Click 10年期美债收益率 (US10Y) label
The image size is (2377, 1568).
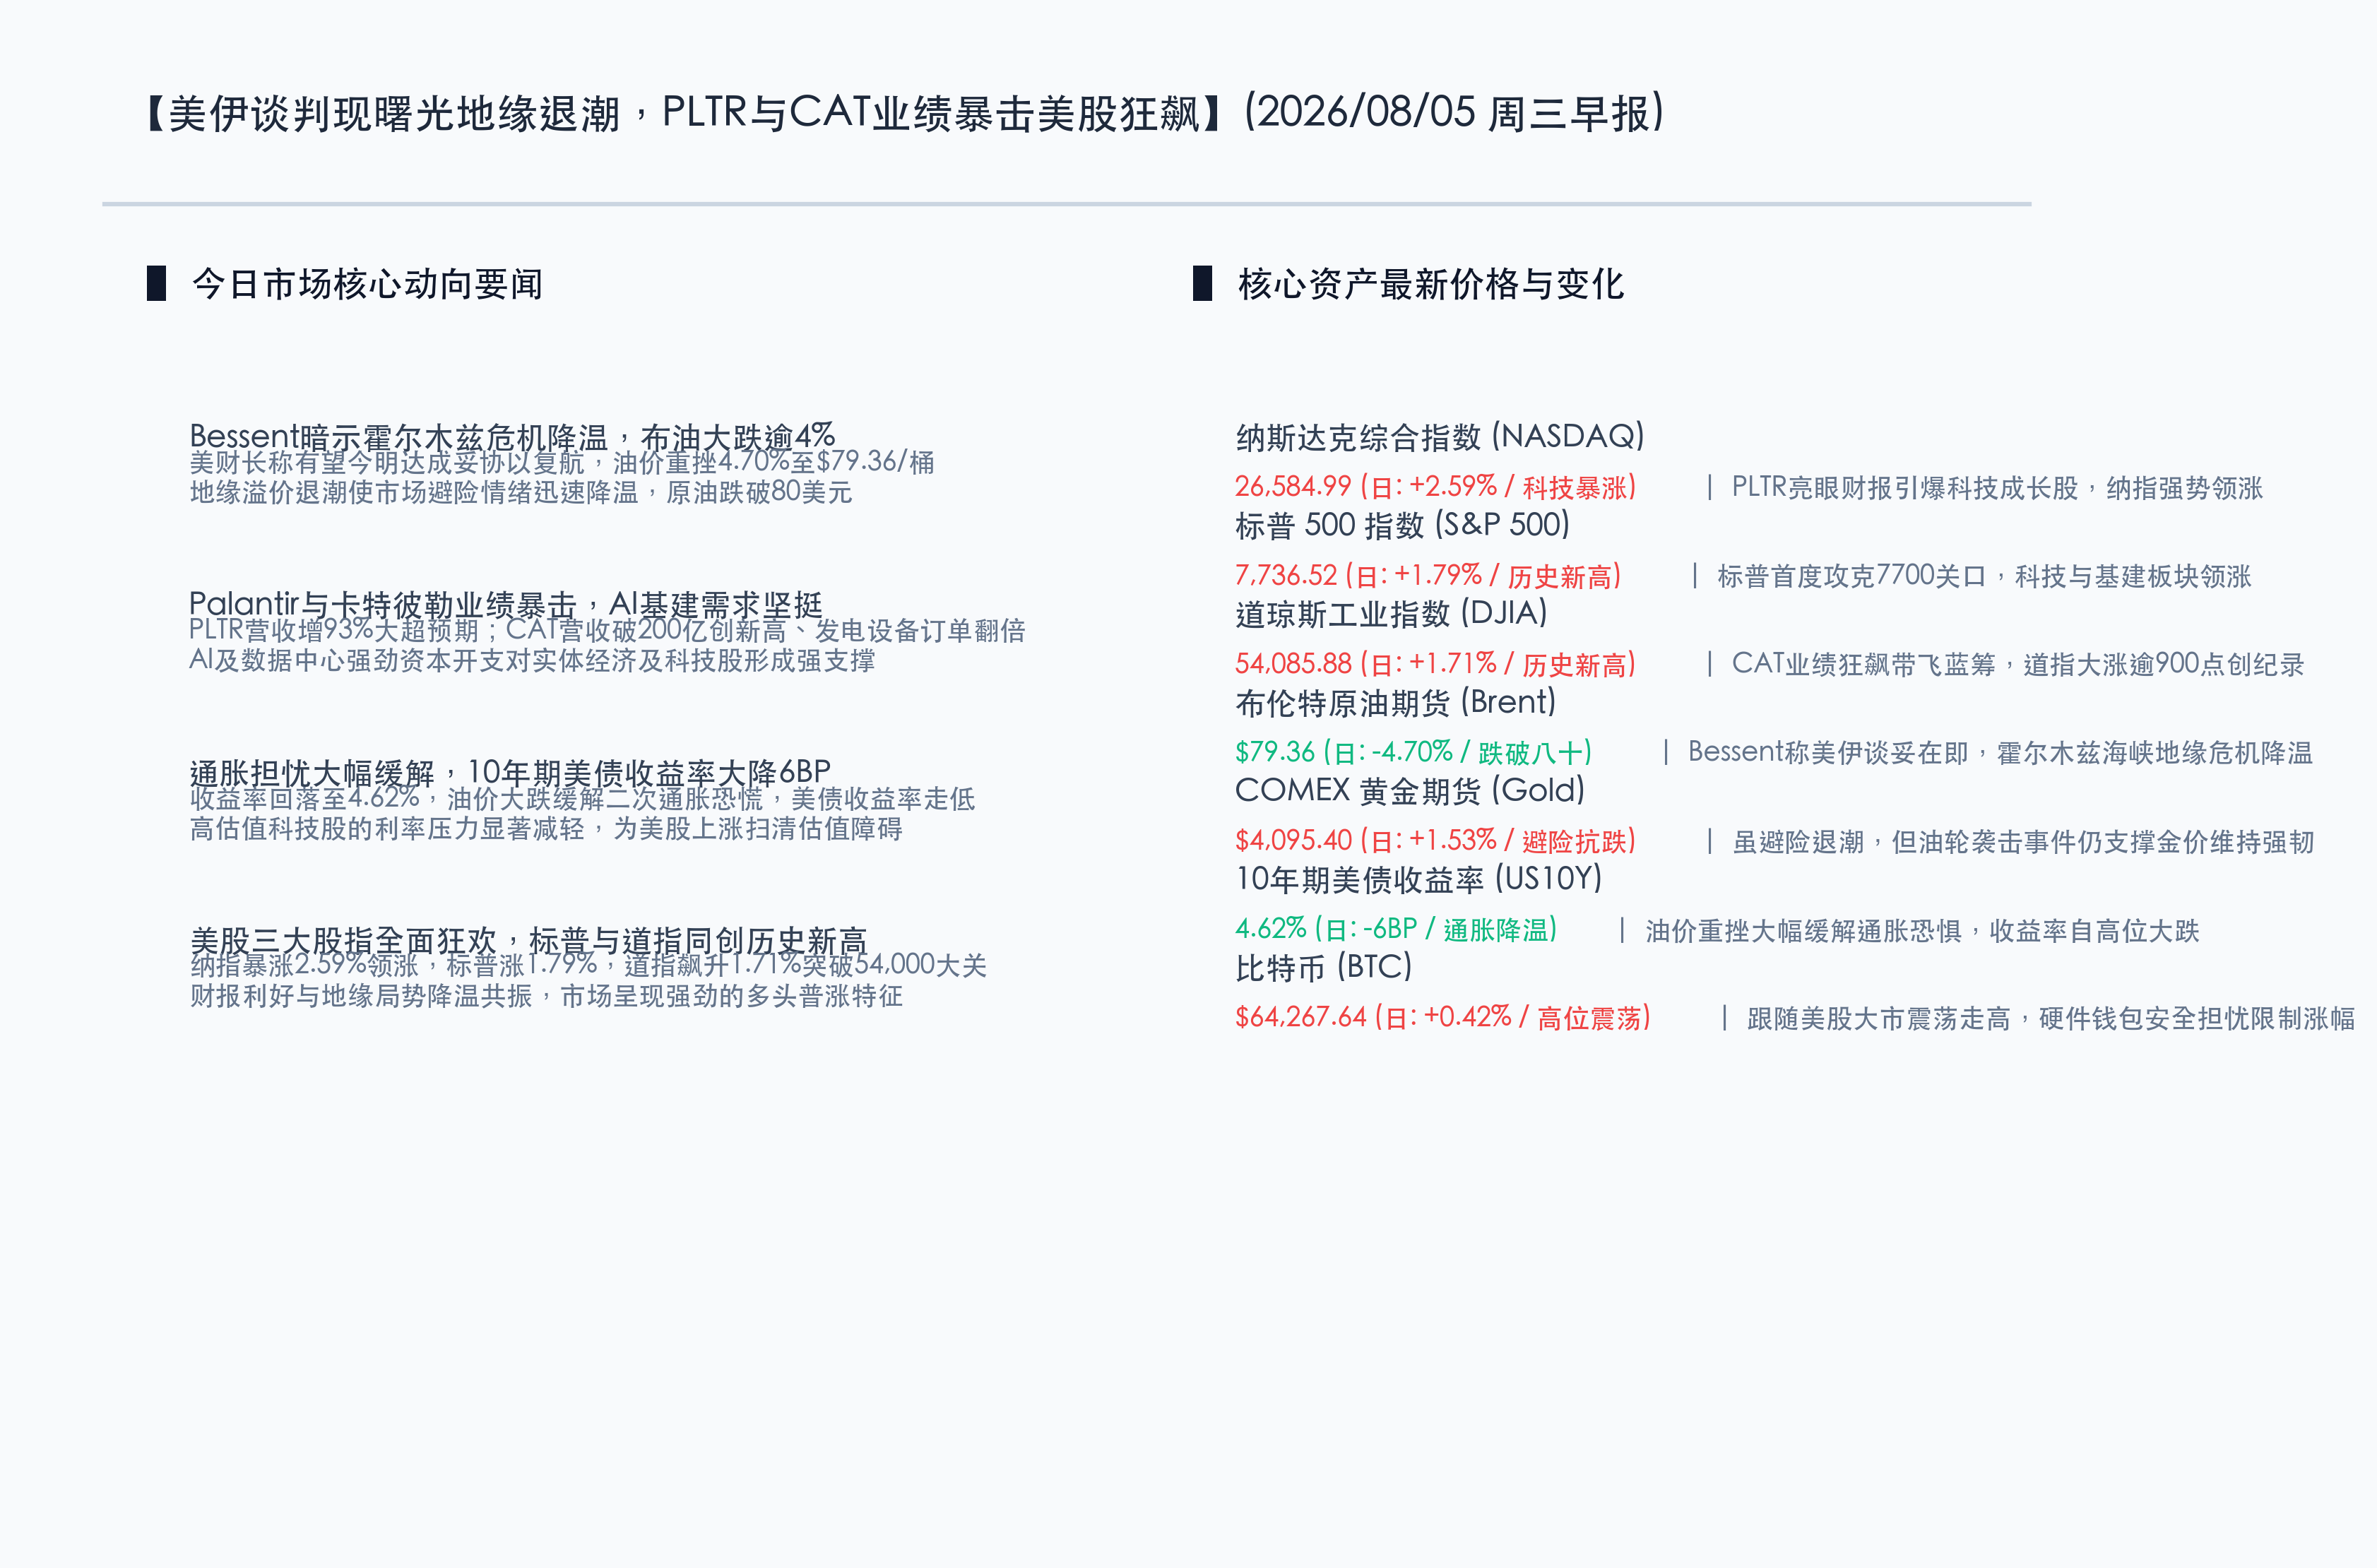[1419, 879]
